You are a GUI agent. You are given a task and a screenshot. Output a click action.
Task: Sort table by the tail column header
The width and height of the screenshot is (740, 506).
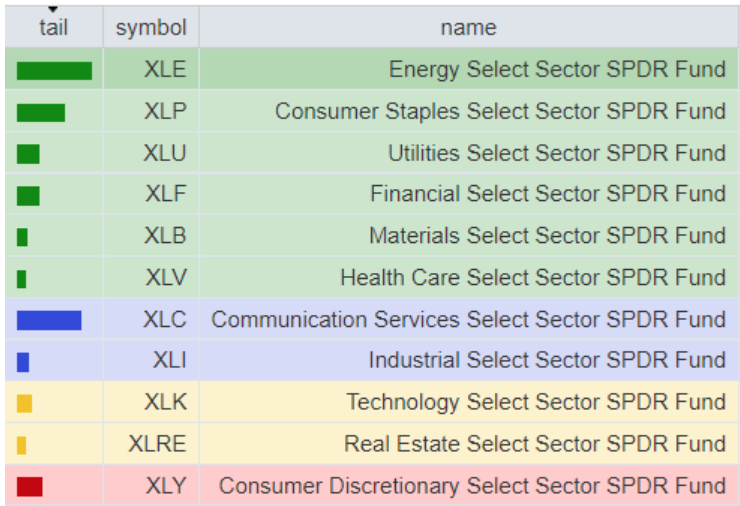click(x=53, y=27)
